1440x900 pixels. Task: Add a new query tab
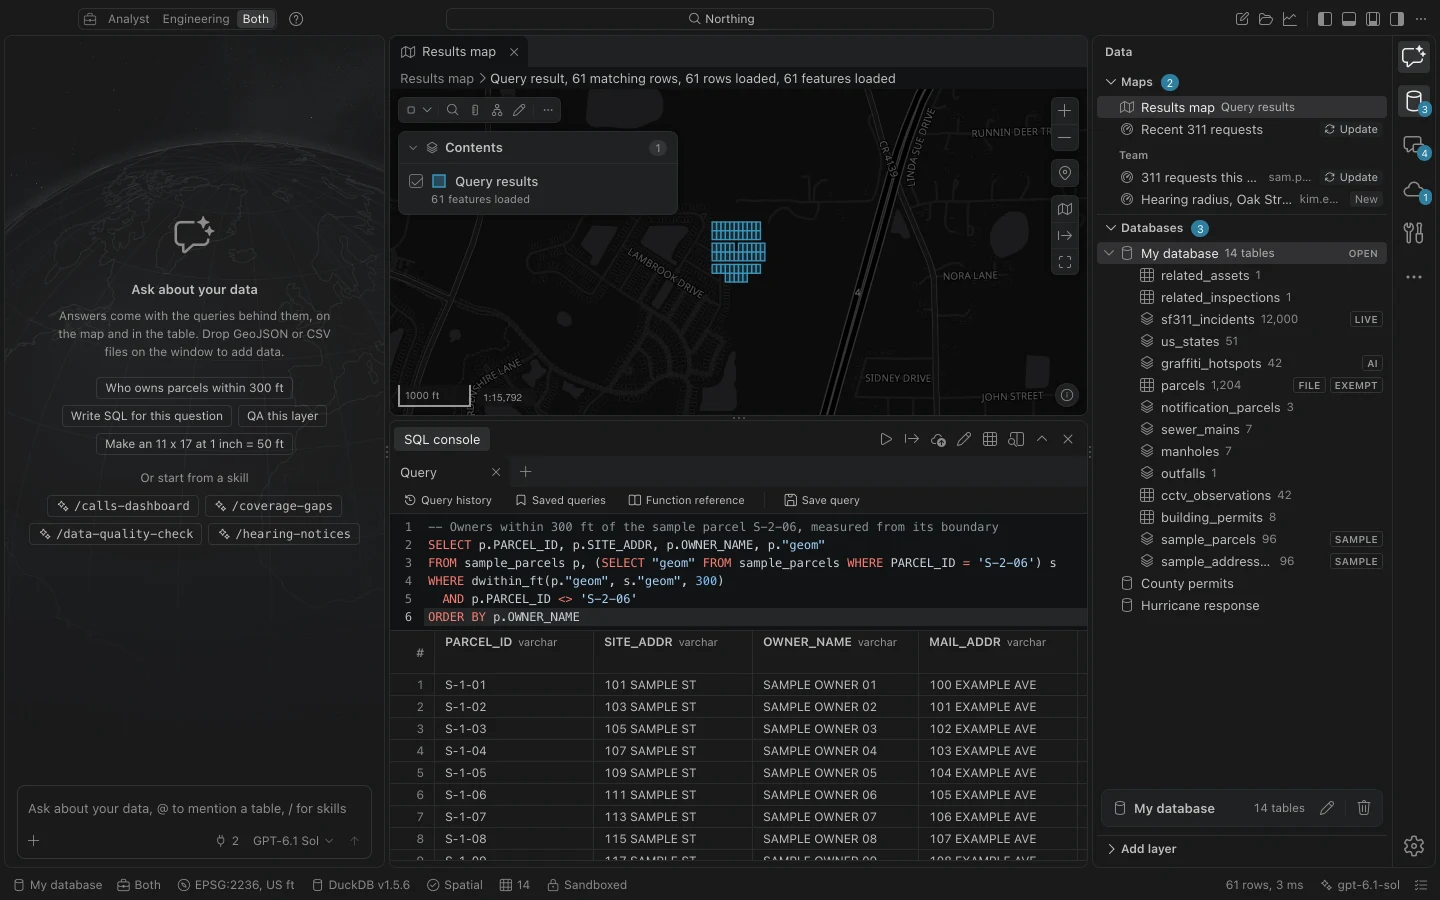tap(526, 472)
